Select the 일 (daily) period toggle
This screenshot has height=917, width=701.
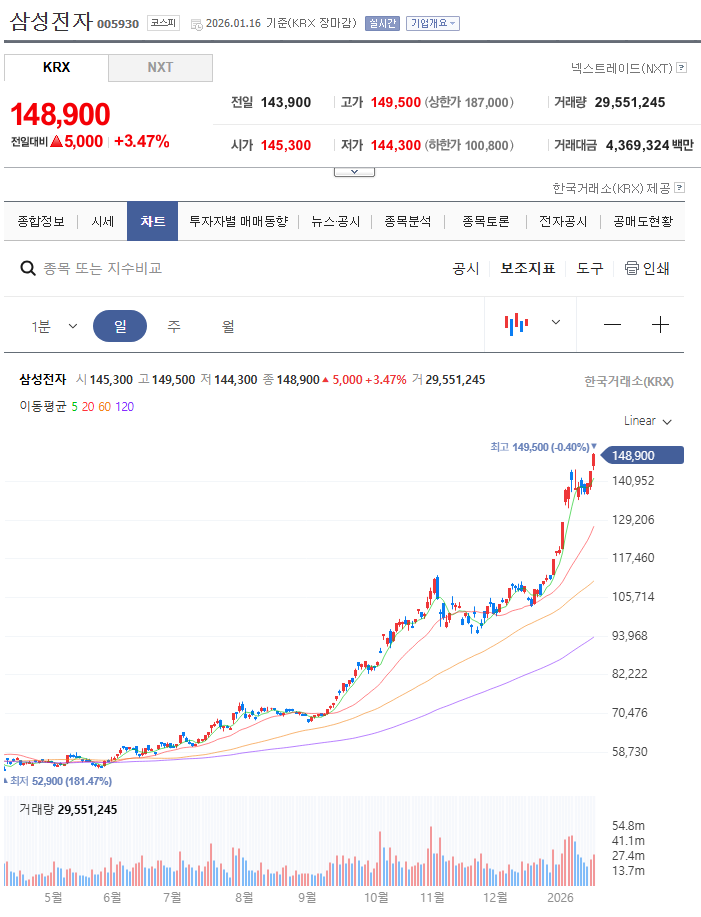(x=120, y=326)
